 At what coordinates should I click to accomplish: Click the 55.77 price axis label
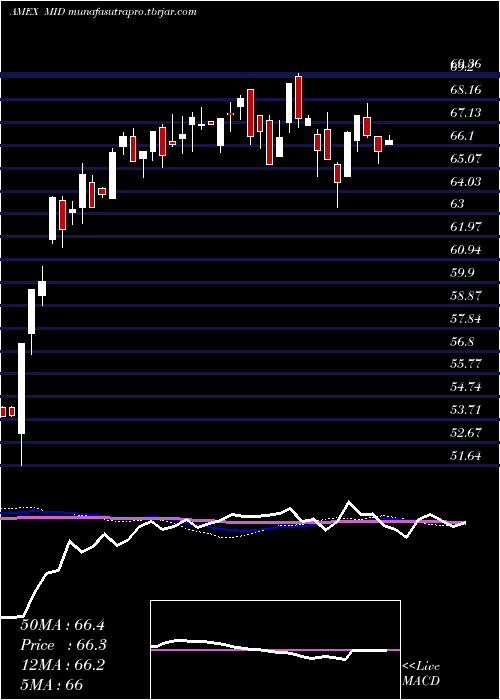466,364
